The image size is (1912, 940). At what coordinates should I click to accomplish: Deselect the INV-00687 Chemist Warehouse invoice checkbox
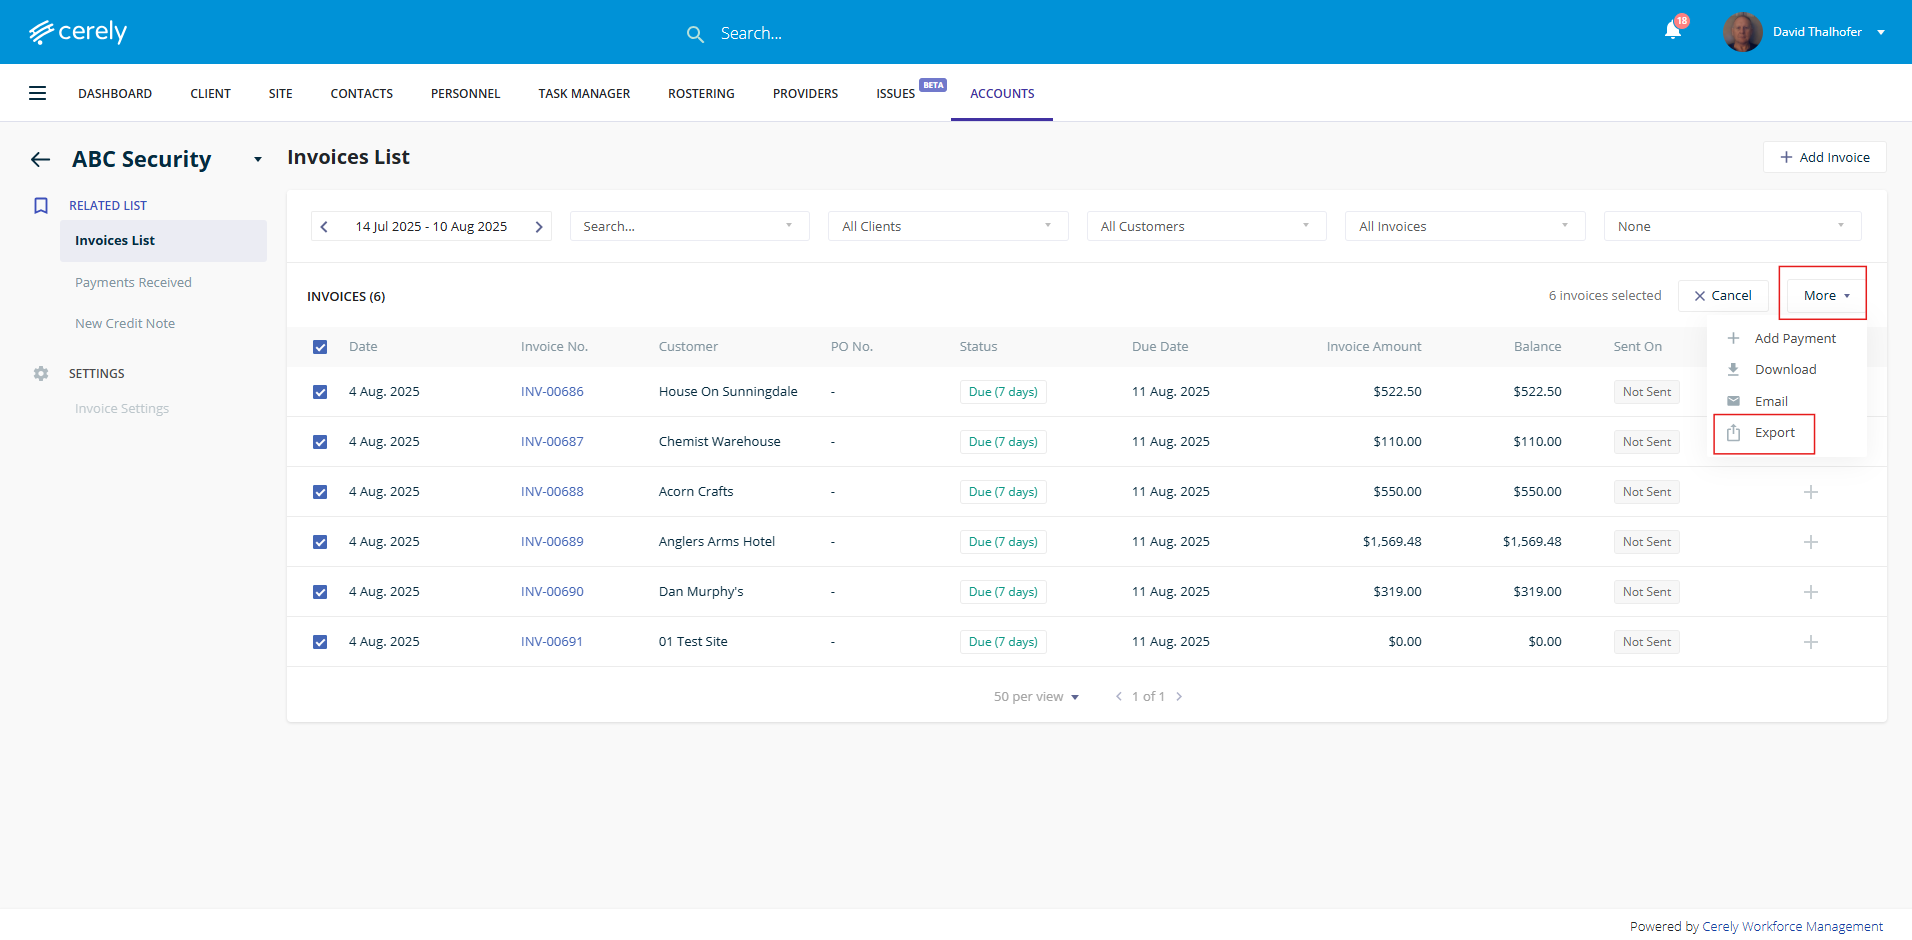320,442
